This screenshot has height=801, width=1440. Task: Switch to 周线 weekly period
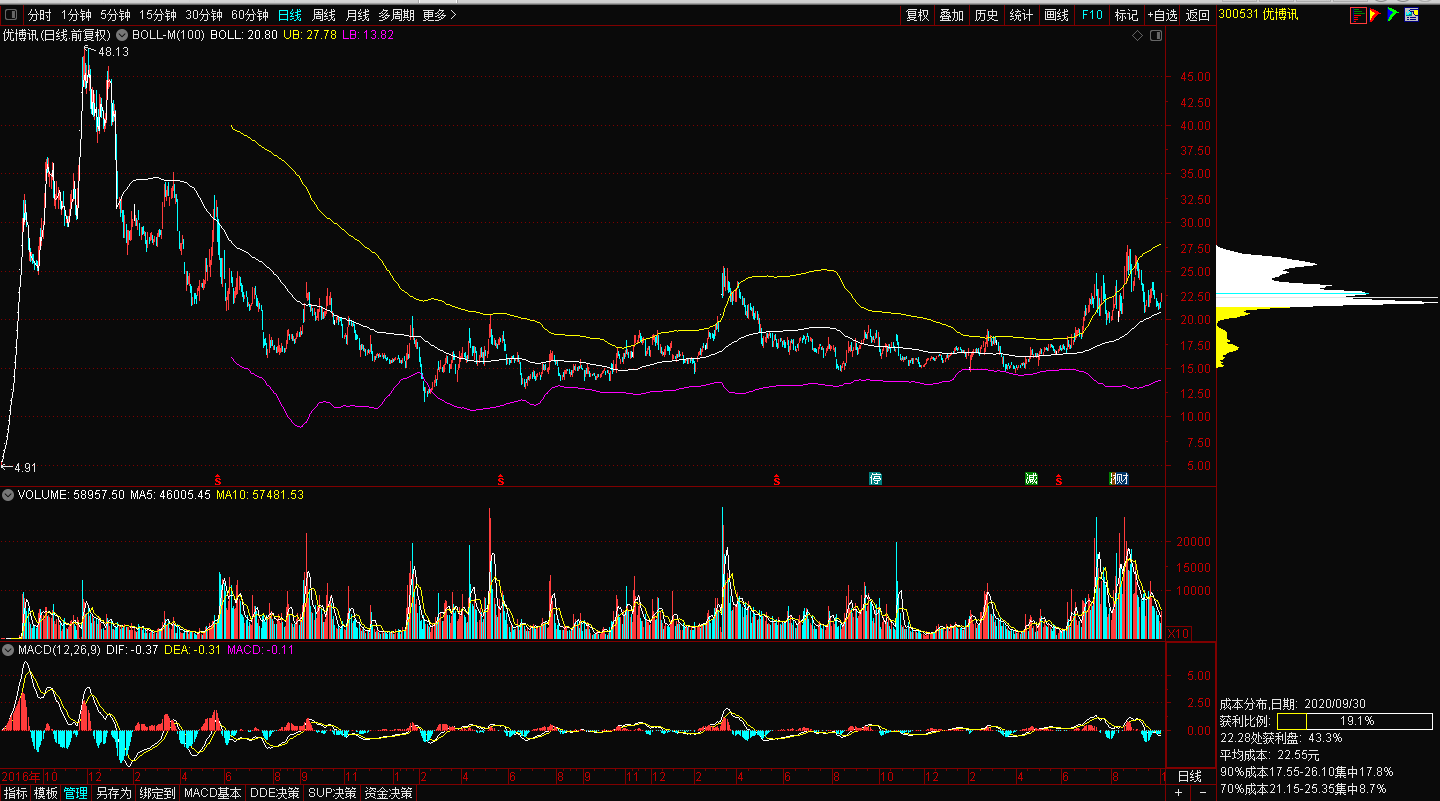coord(323,15)
